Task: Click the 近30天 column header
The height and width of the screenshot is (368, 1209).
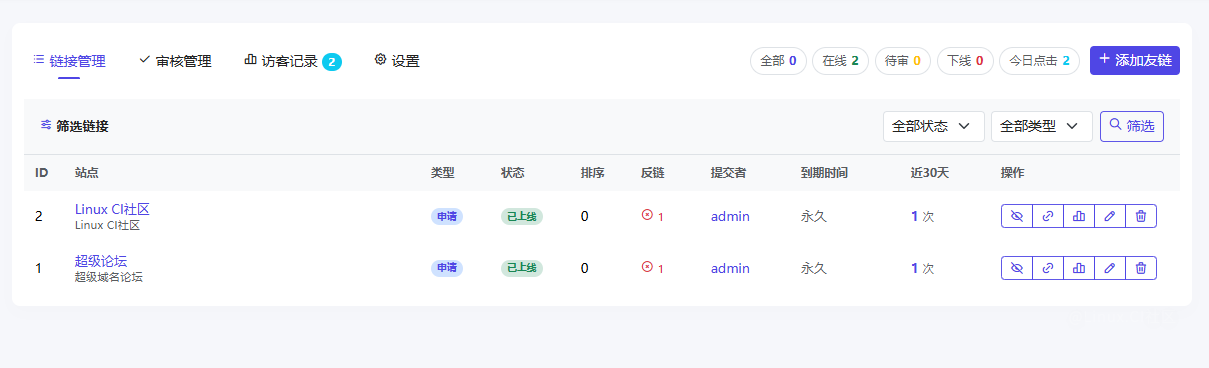Action: coord(930,173)
